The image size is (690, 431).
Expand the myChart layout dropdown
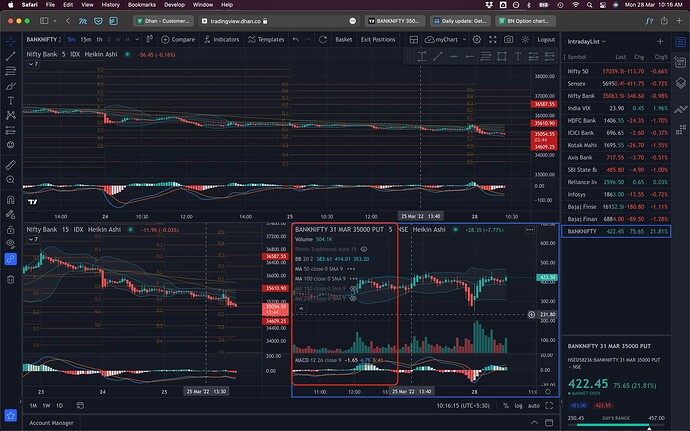pos(464,40)
